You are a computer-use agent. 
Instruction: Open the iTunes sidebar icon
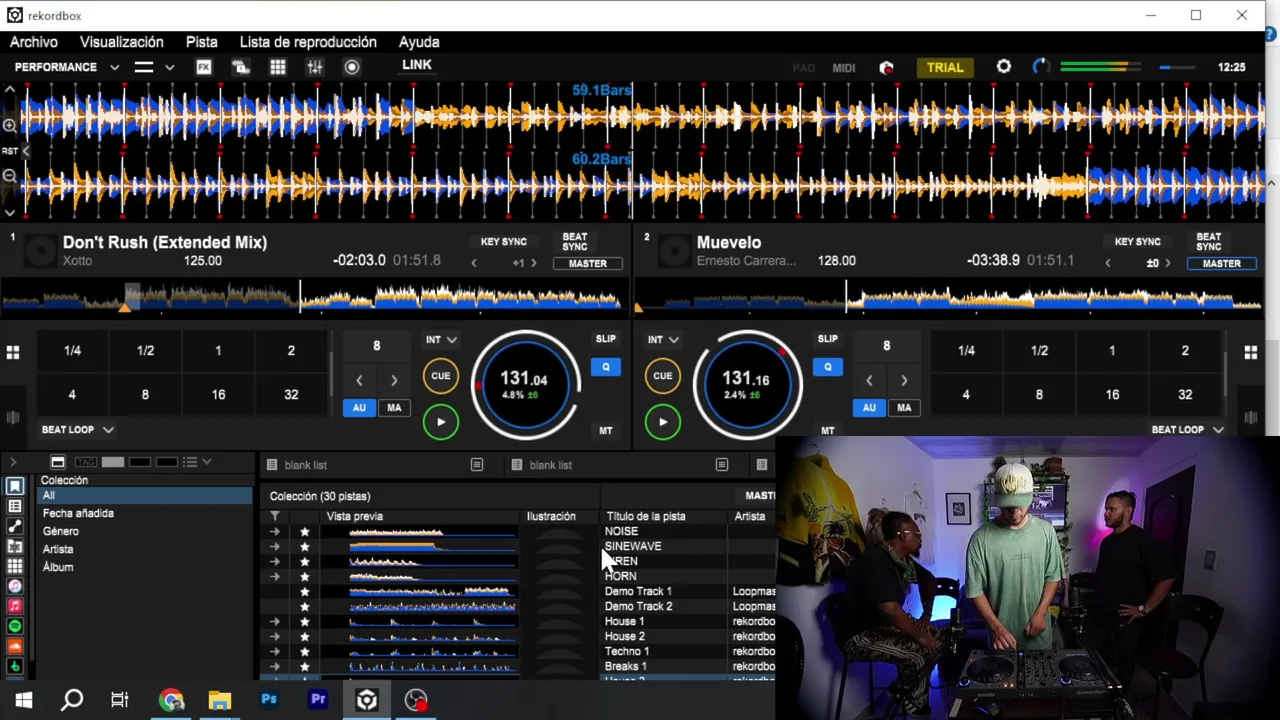coord(15,586)
